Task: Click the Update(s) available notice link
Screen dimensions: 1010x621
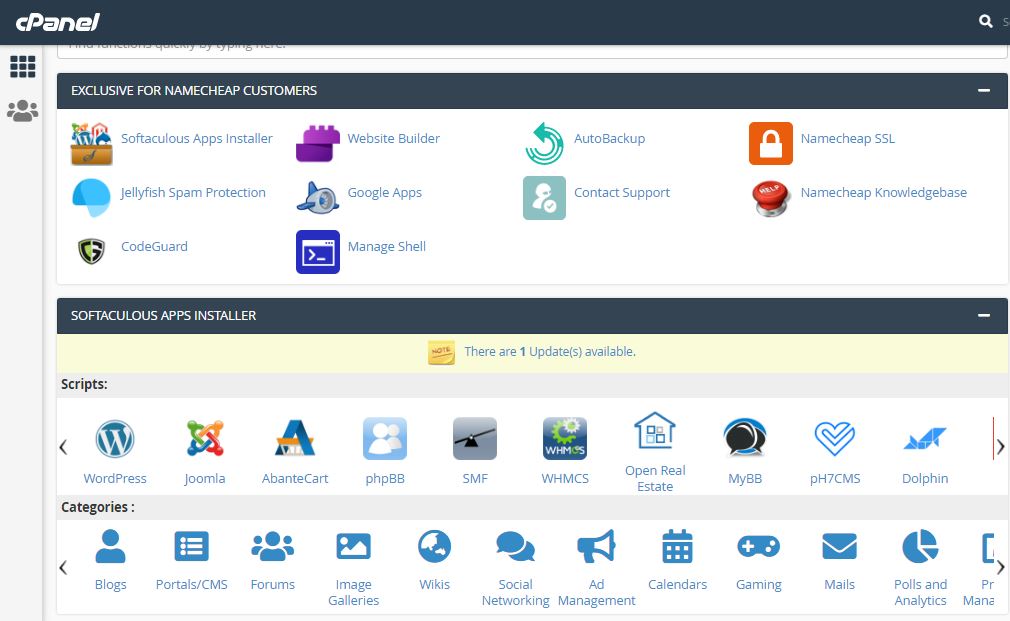Action: pyautogui.click(x=550, y=352)
